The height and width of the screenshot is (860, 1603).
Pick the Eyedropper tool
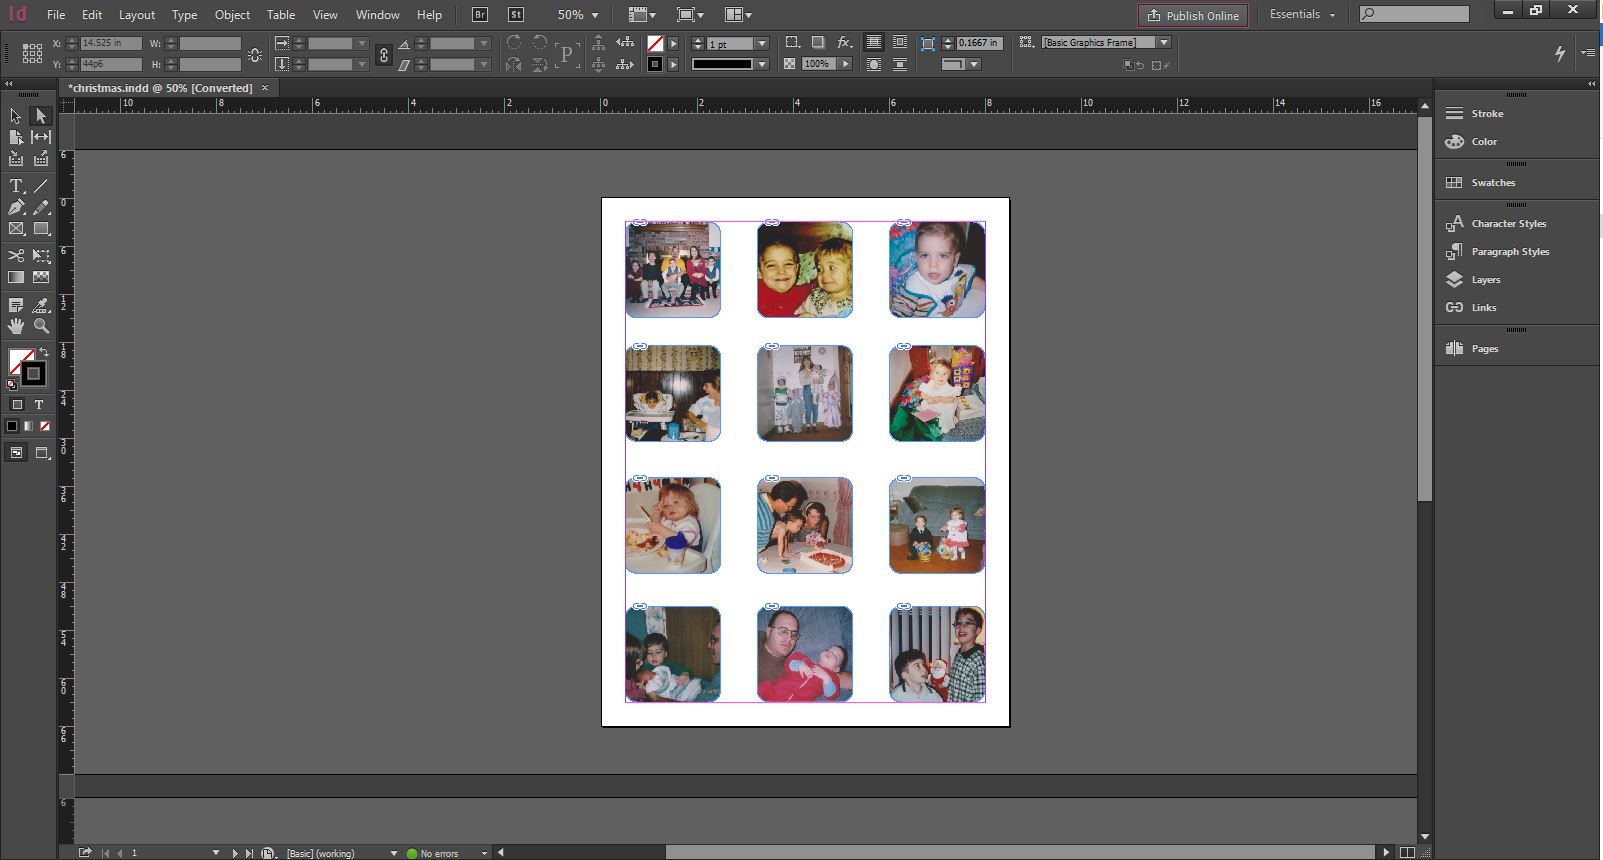coord(41,305)
